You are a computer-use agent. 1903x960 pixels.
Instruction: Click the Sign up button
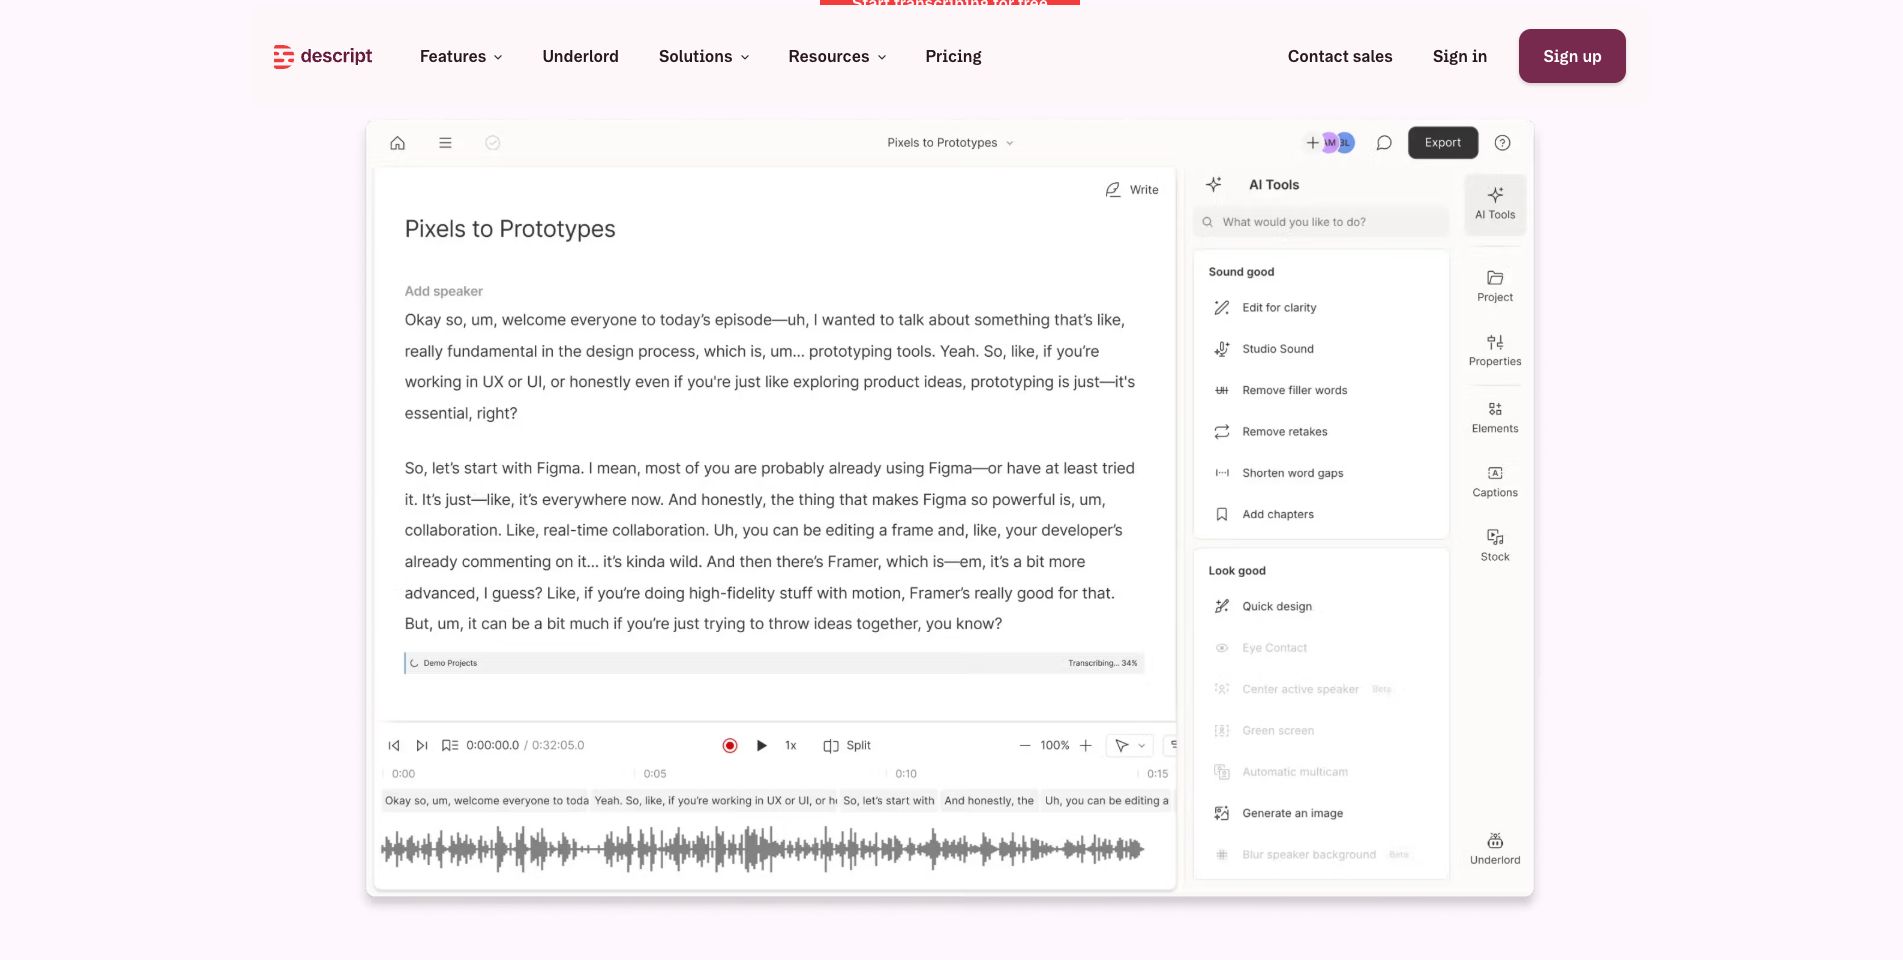(1572, 56)
